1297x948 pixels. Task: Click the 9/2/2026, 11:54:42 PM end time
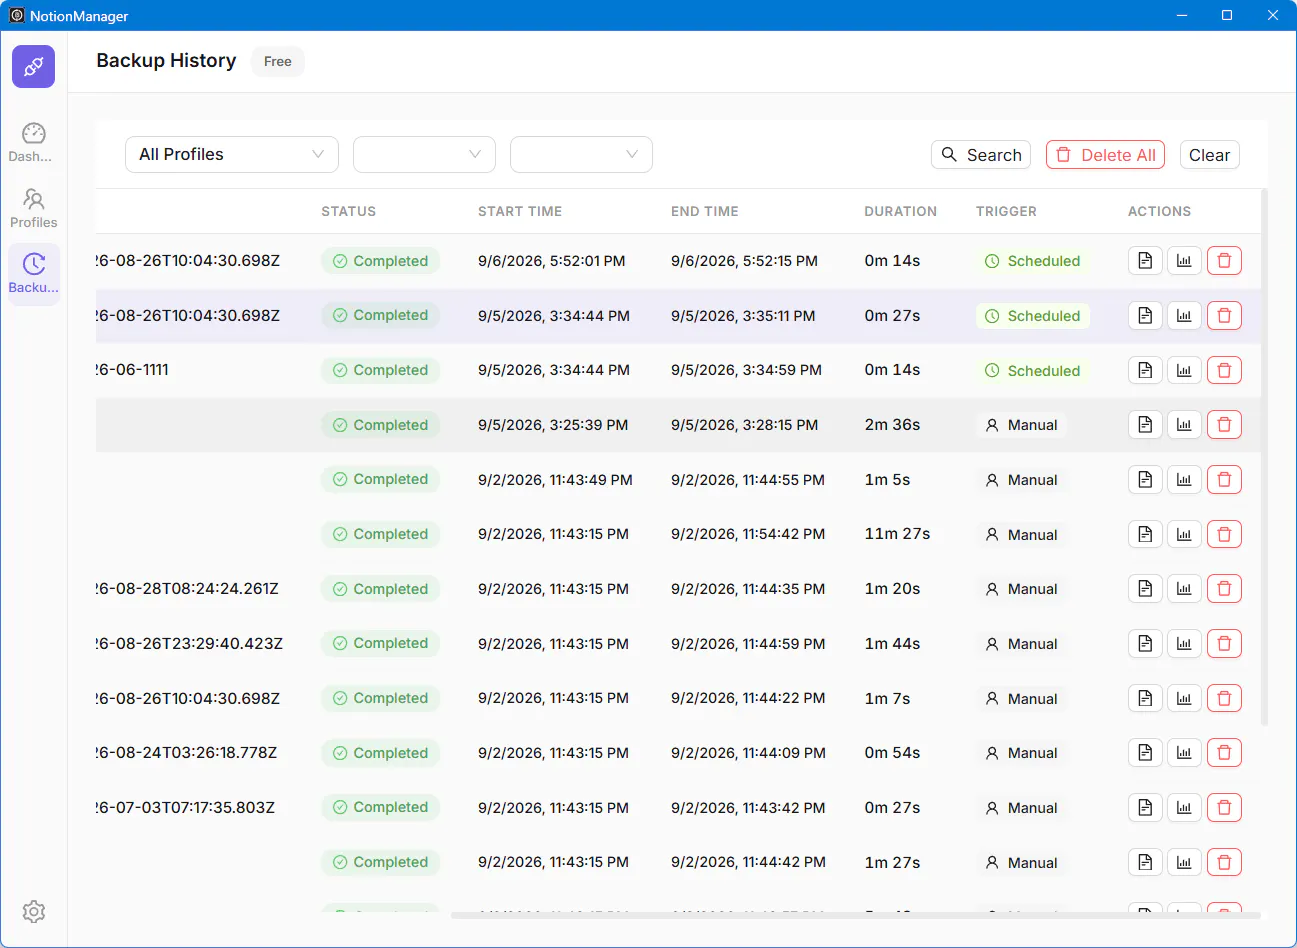tap(748, 534)
